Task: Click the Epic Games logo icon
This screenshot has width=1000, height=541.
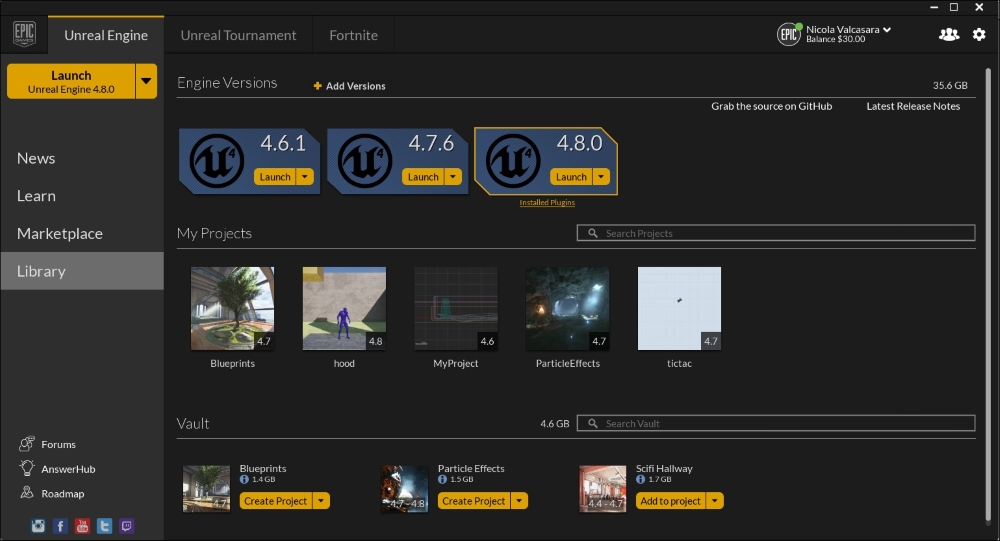Action: pos(24,34)
